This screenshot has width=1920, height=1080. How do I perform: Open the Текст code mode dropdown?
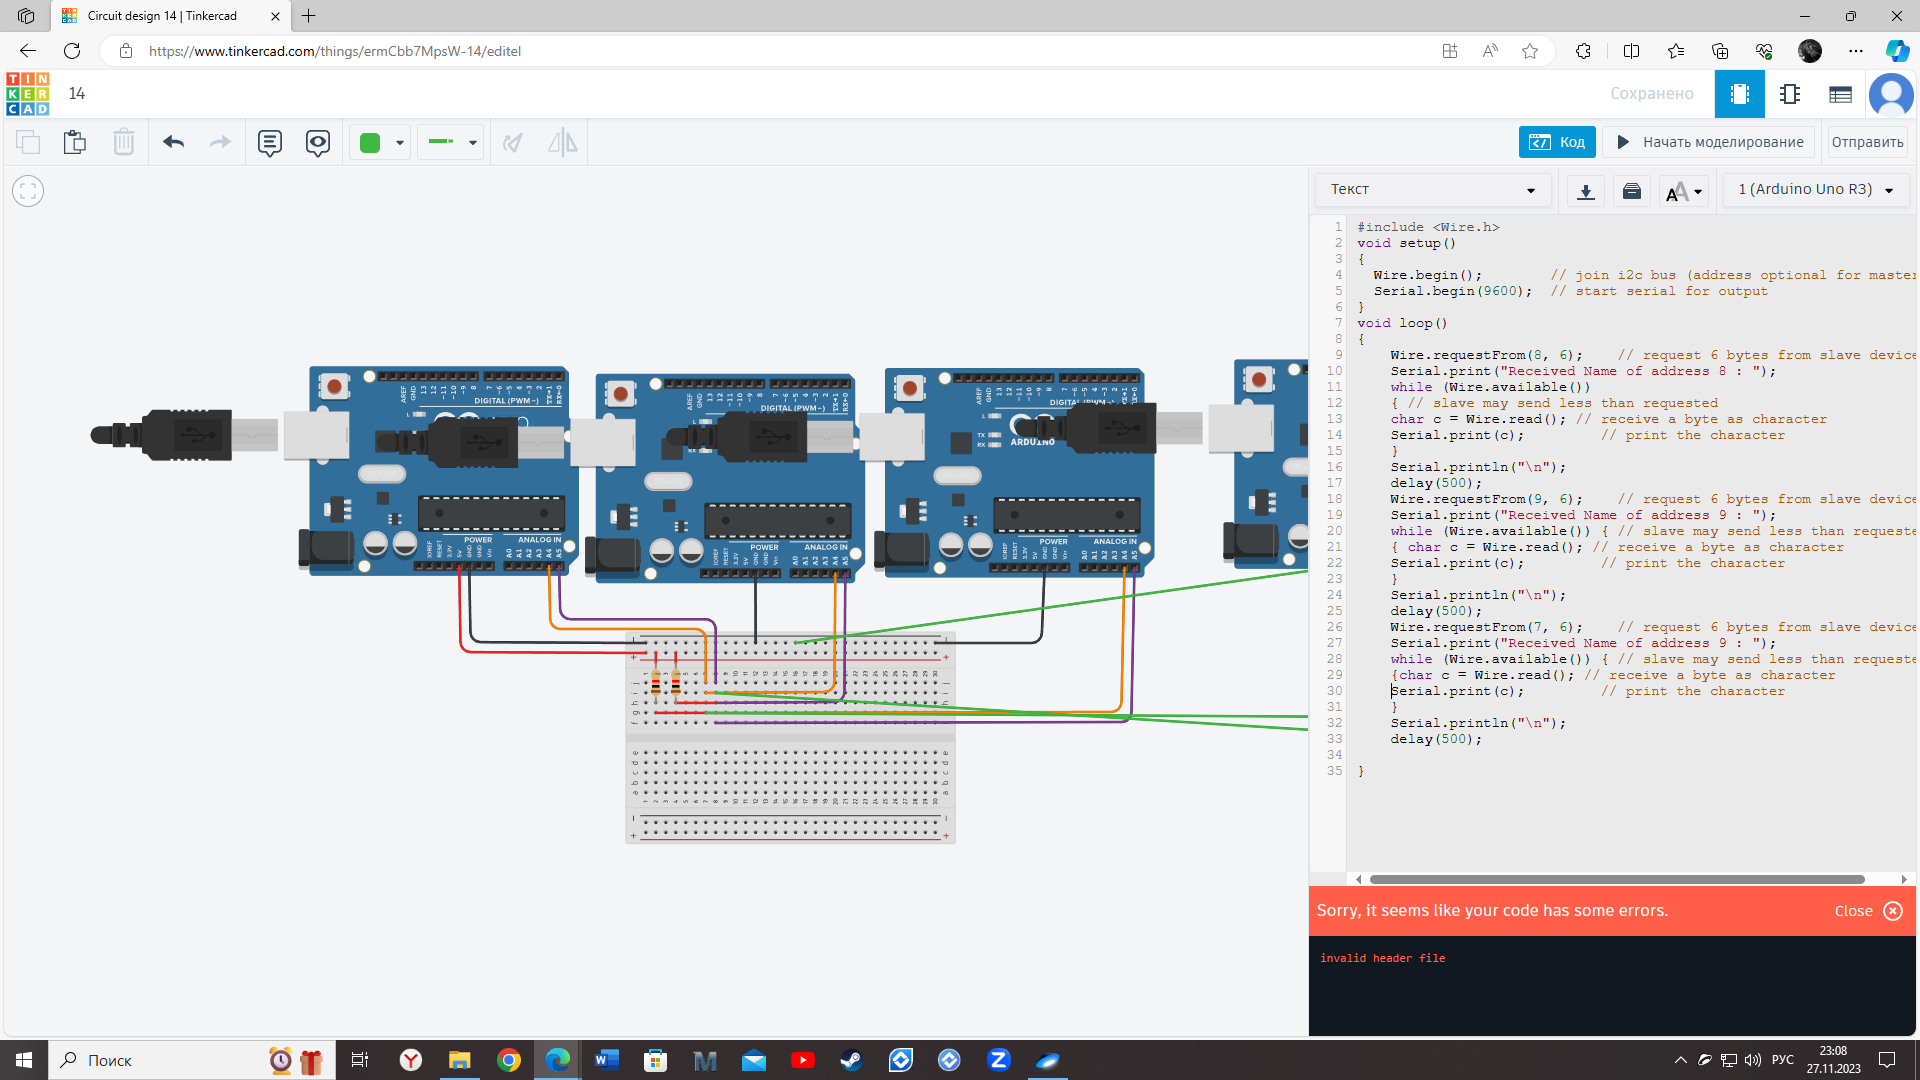pyautogui.click(x=1433, y=190)
